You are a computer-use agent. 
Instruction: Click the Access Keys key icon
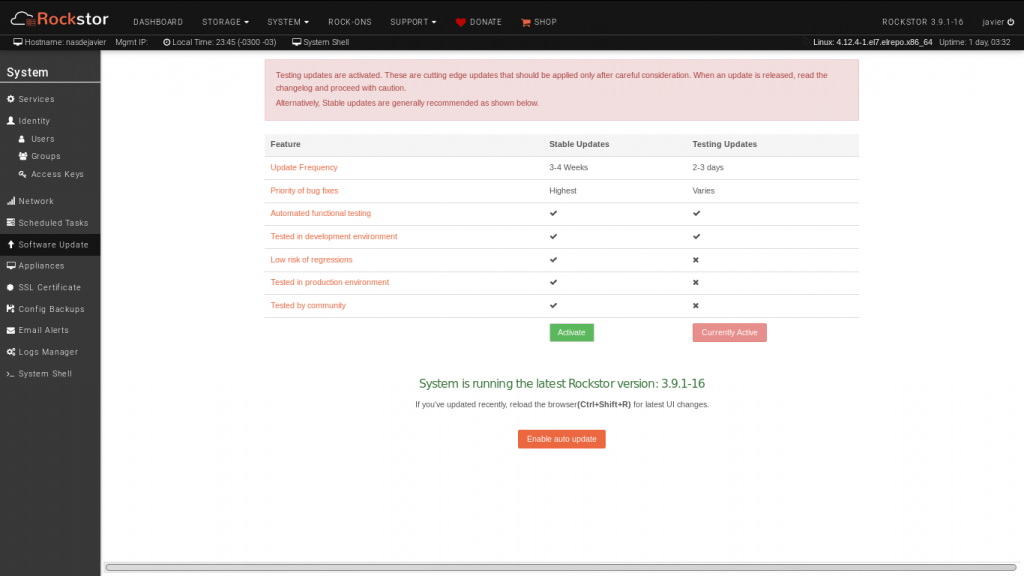tap(23, 174)
